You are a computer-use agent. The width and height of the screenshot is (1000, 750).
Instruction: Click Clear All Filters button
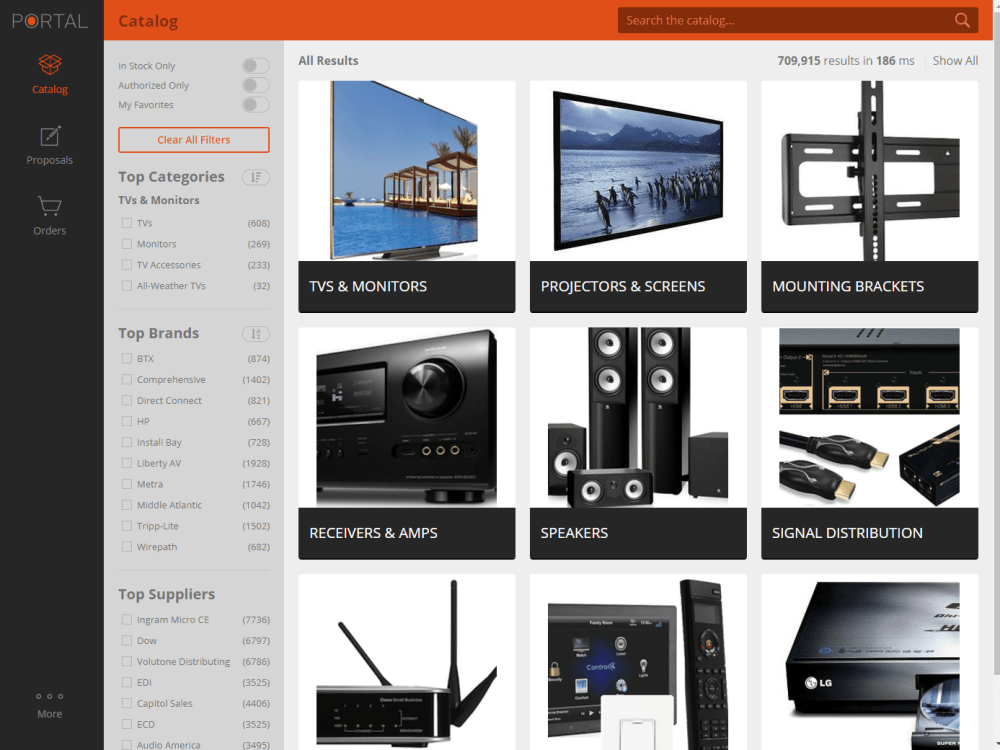point(194,140)
